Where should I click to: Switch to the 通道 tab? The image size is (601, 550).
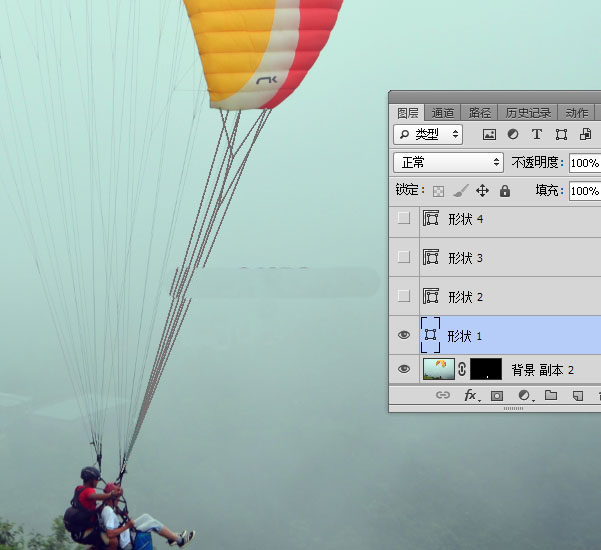click(x=444, y=113)
